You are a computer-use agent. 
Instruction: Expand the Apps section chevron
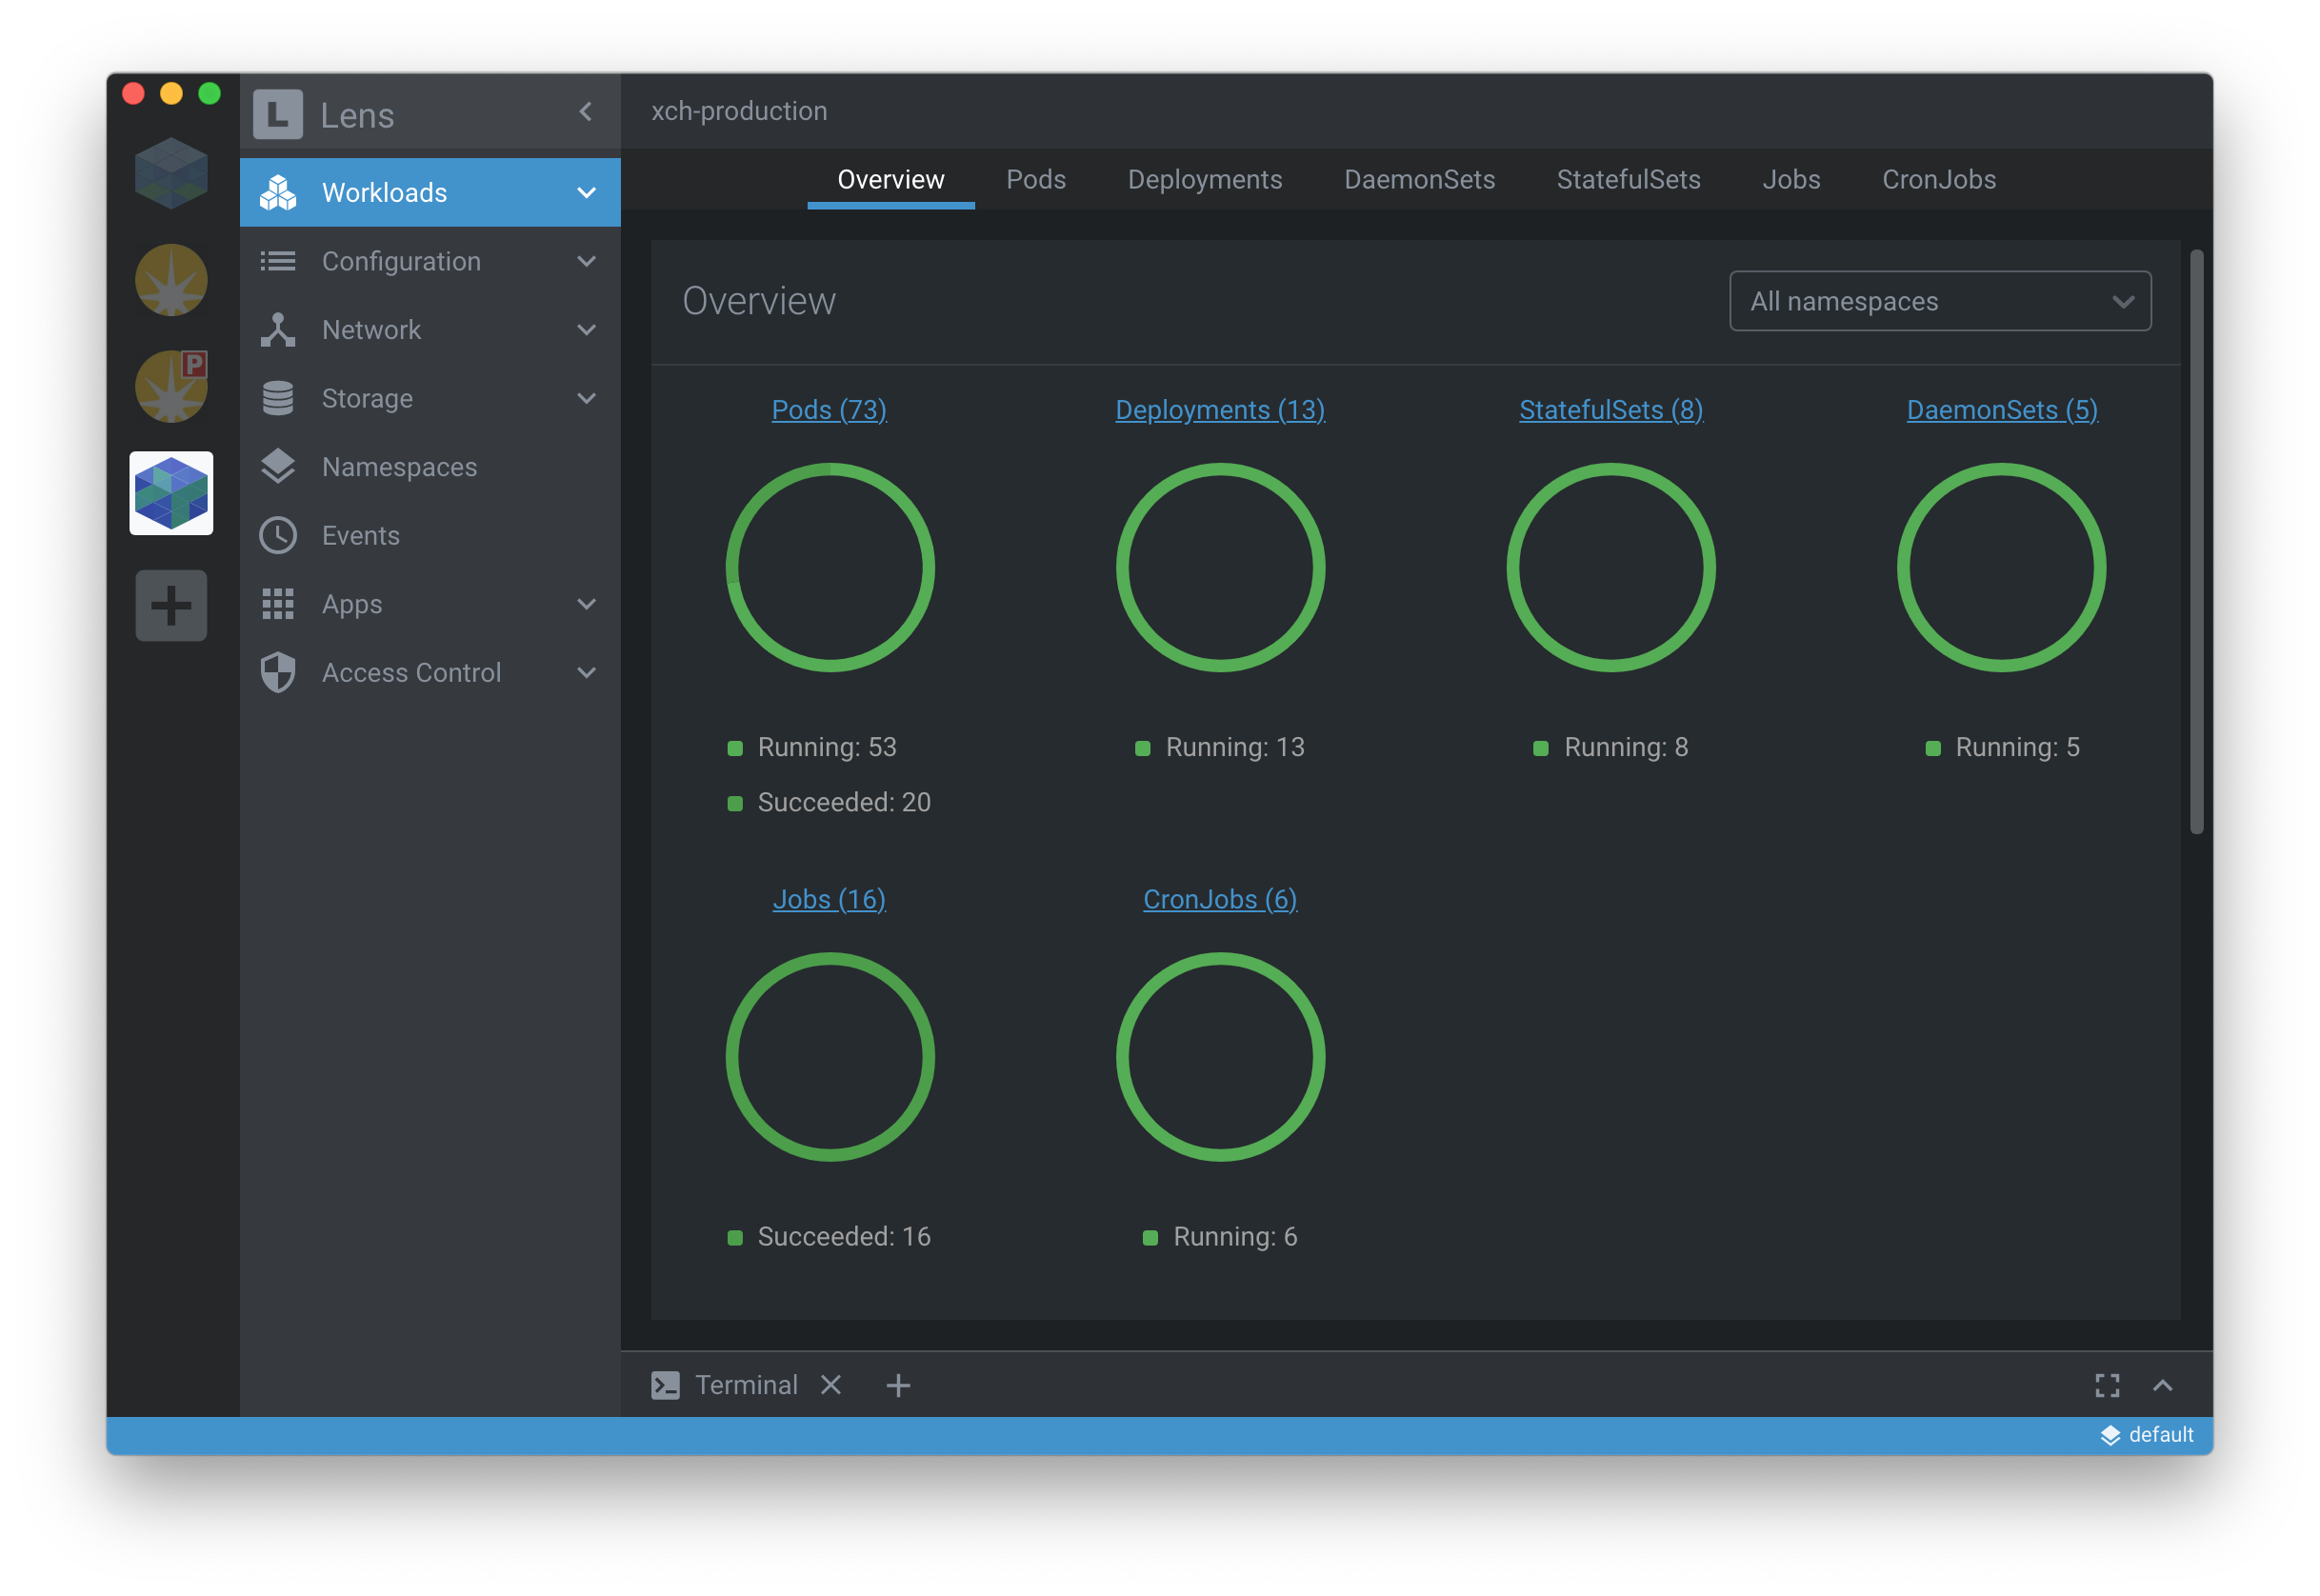[x=587, y=604]
